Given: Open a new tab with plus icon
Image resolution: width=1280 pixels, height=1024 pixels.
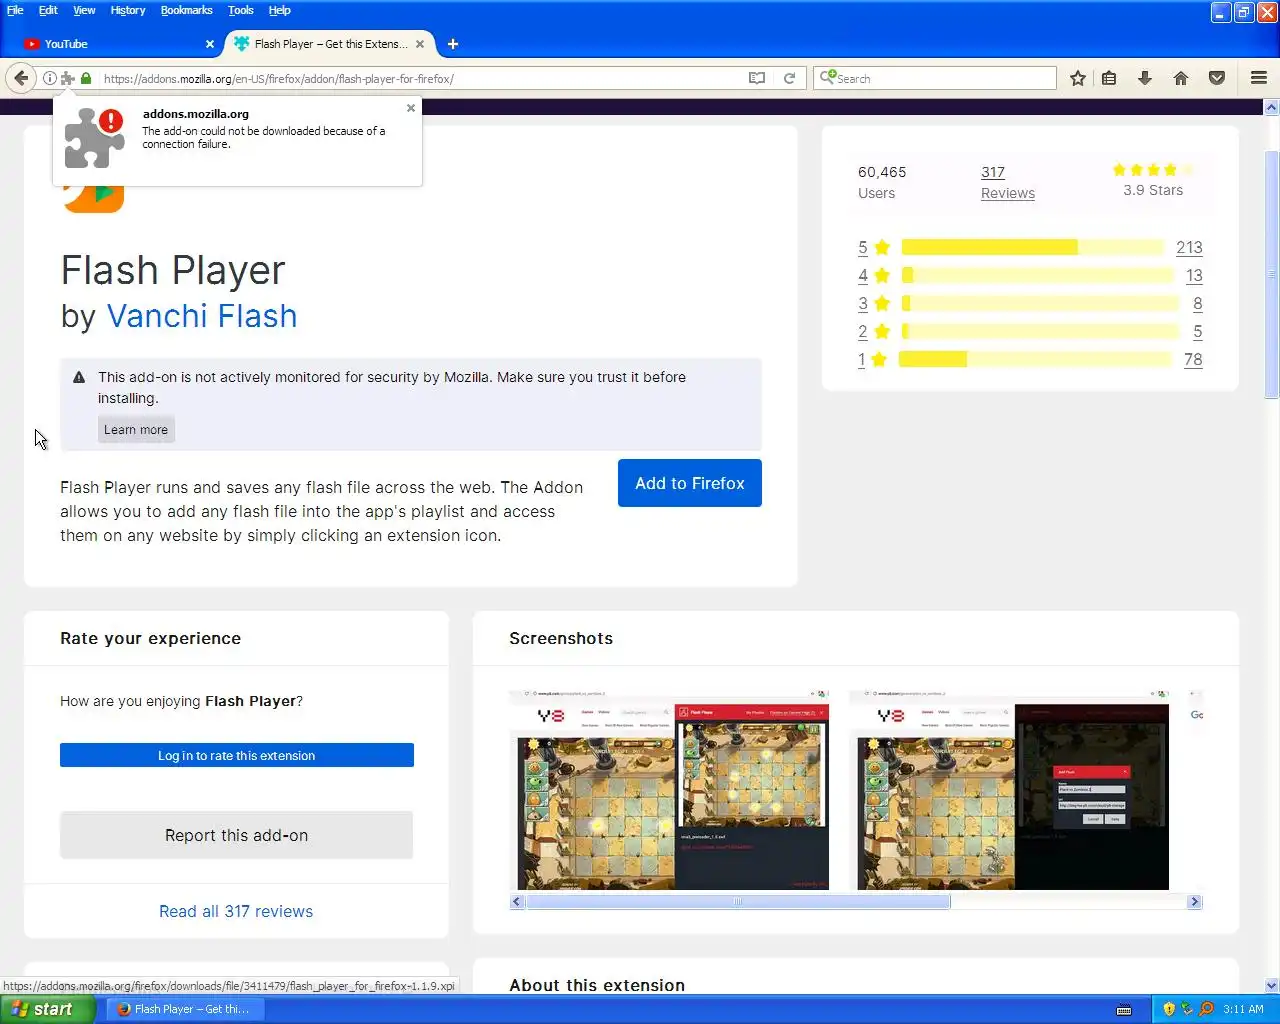Looking at the screenshot, I should coord(453,44).
